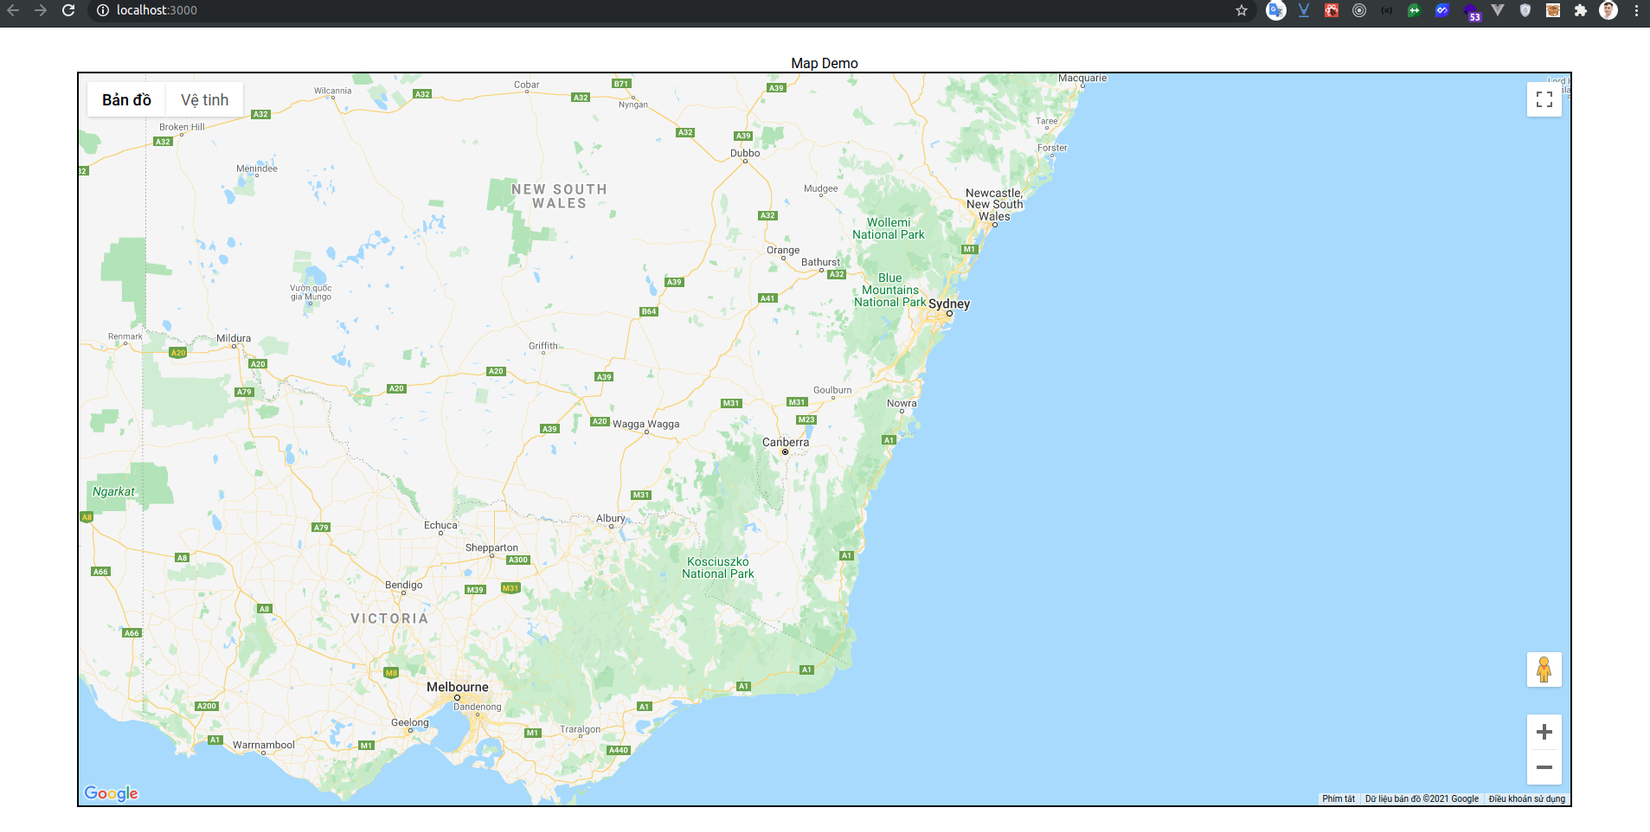Switch to the Bản đồ map view
This screenshot has width=1650, height=832.
click(126, 100)
